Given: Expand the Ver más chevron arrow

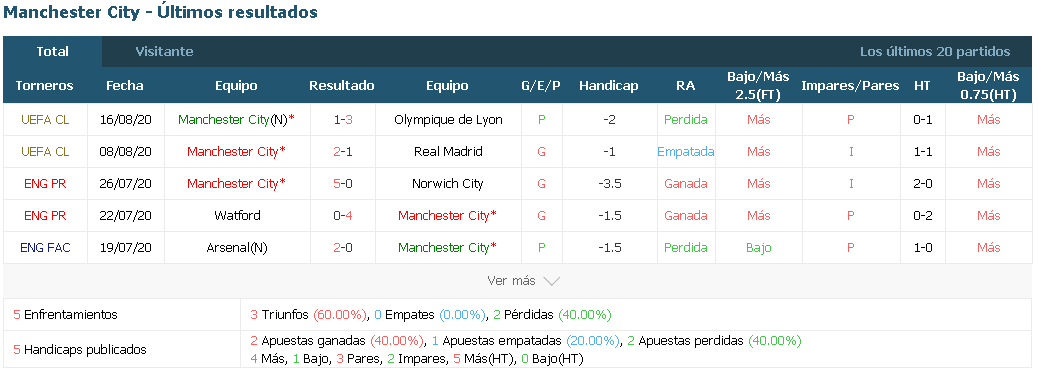Looking at the screenshot, I should pyautogui.click(x=551, y=281).
